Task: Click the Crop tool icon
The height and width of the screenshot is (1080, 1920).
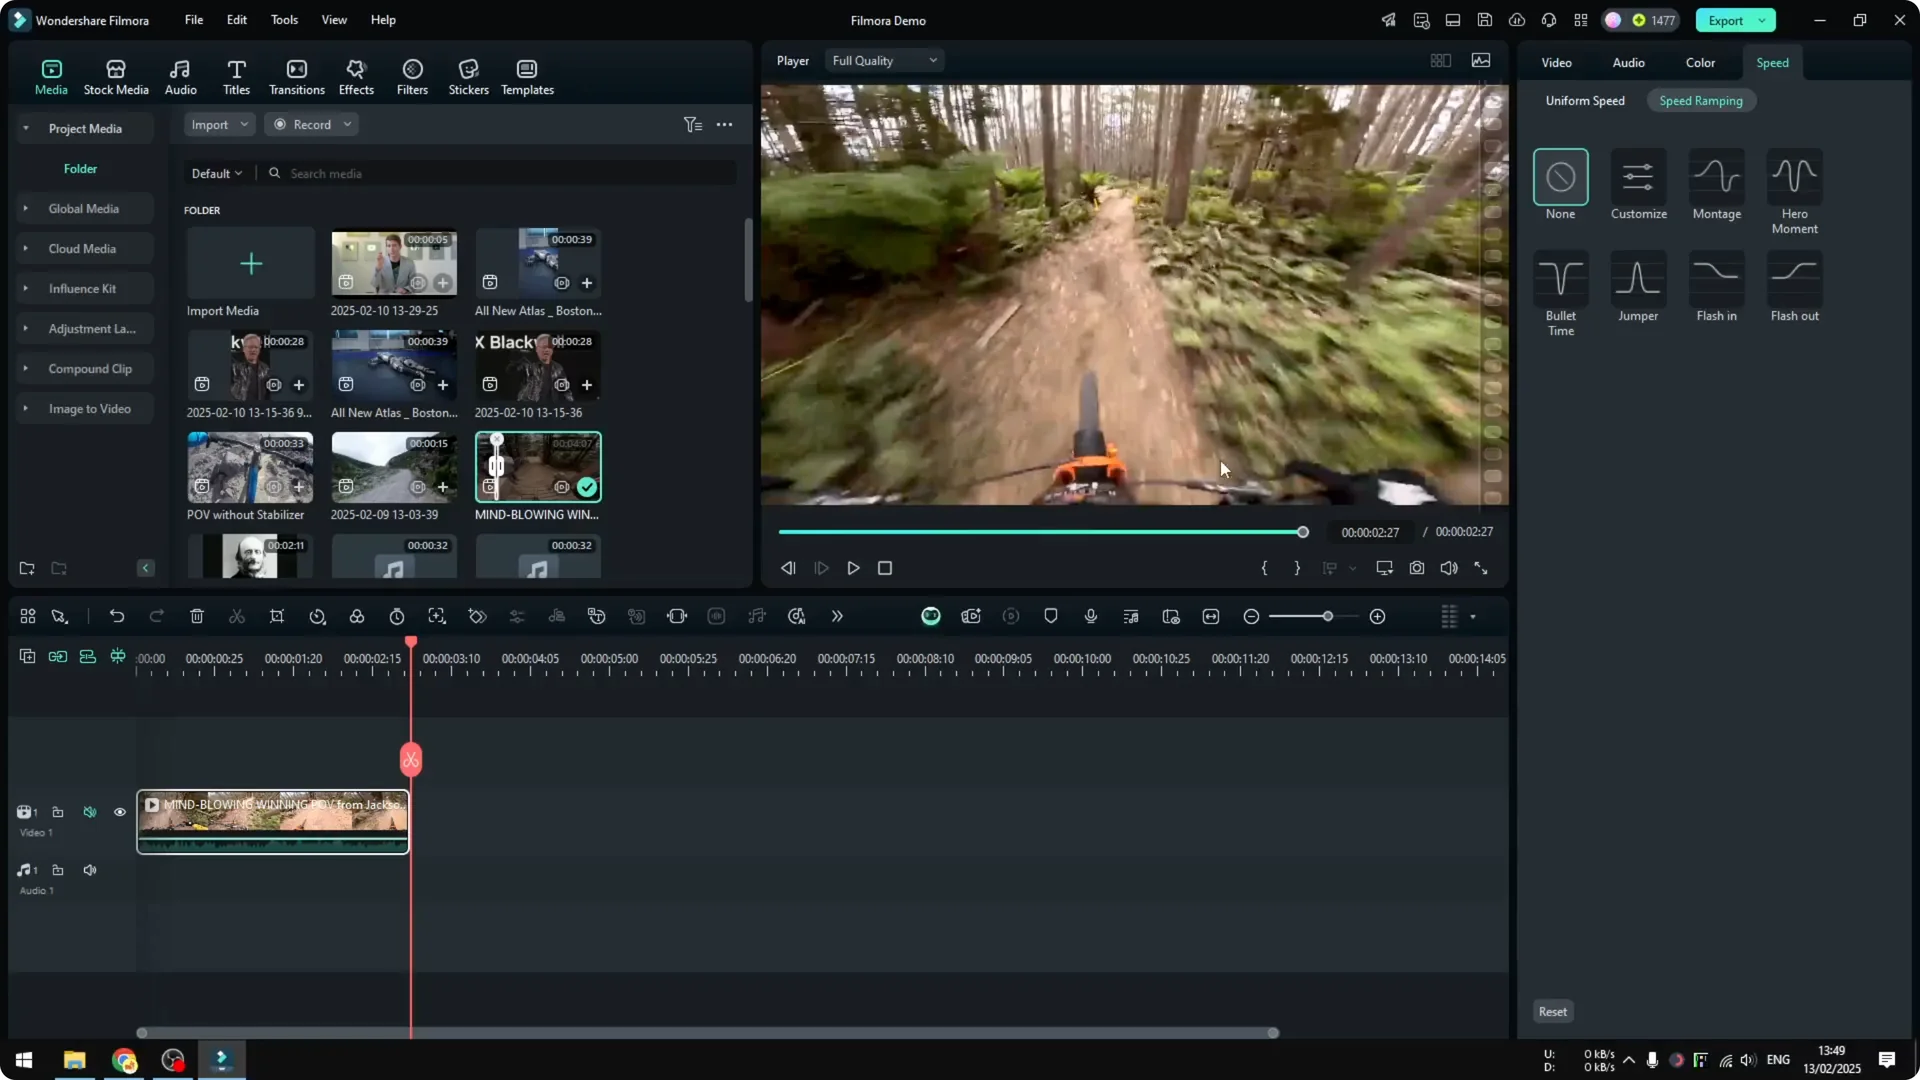Action: 277,616
